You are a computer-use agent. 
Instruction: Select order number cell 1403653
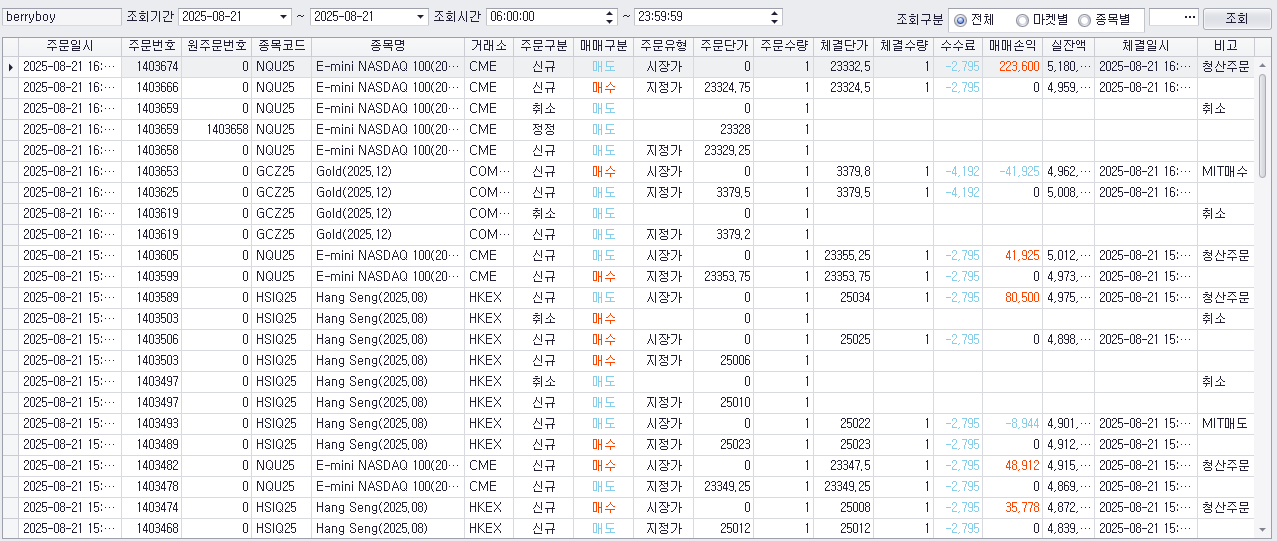pyautogui.click(x=152, y=171)
